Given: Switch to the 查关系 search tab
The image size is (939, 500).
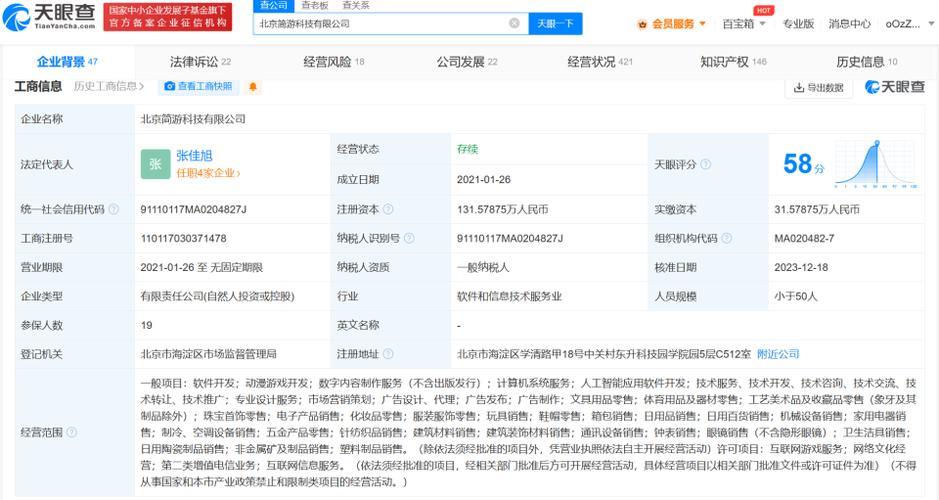Looking at the screenshot, I should click(x=356, y=5).
